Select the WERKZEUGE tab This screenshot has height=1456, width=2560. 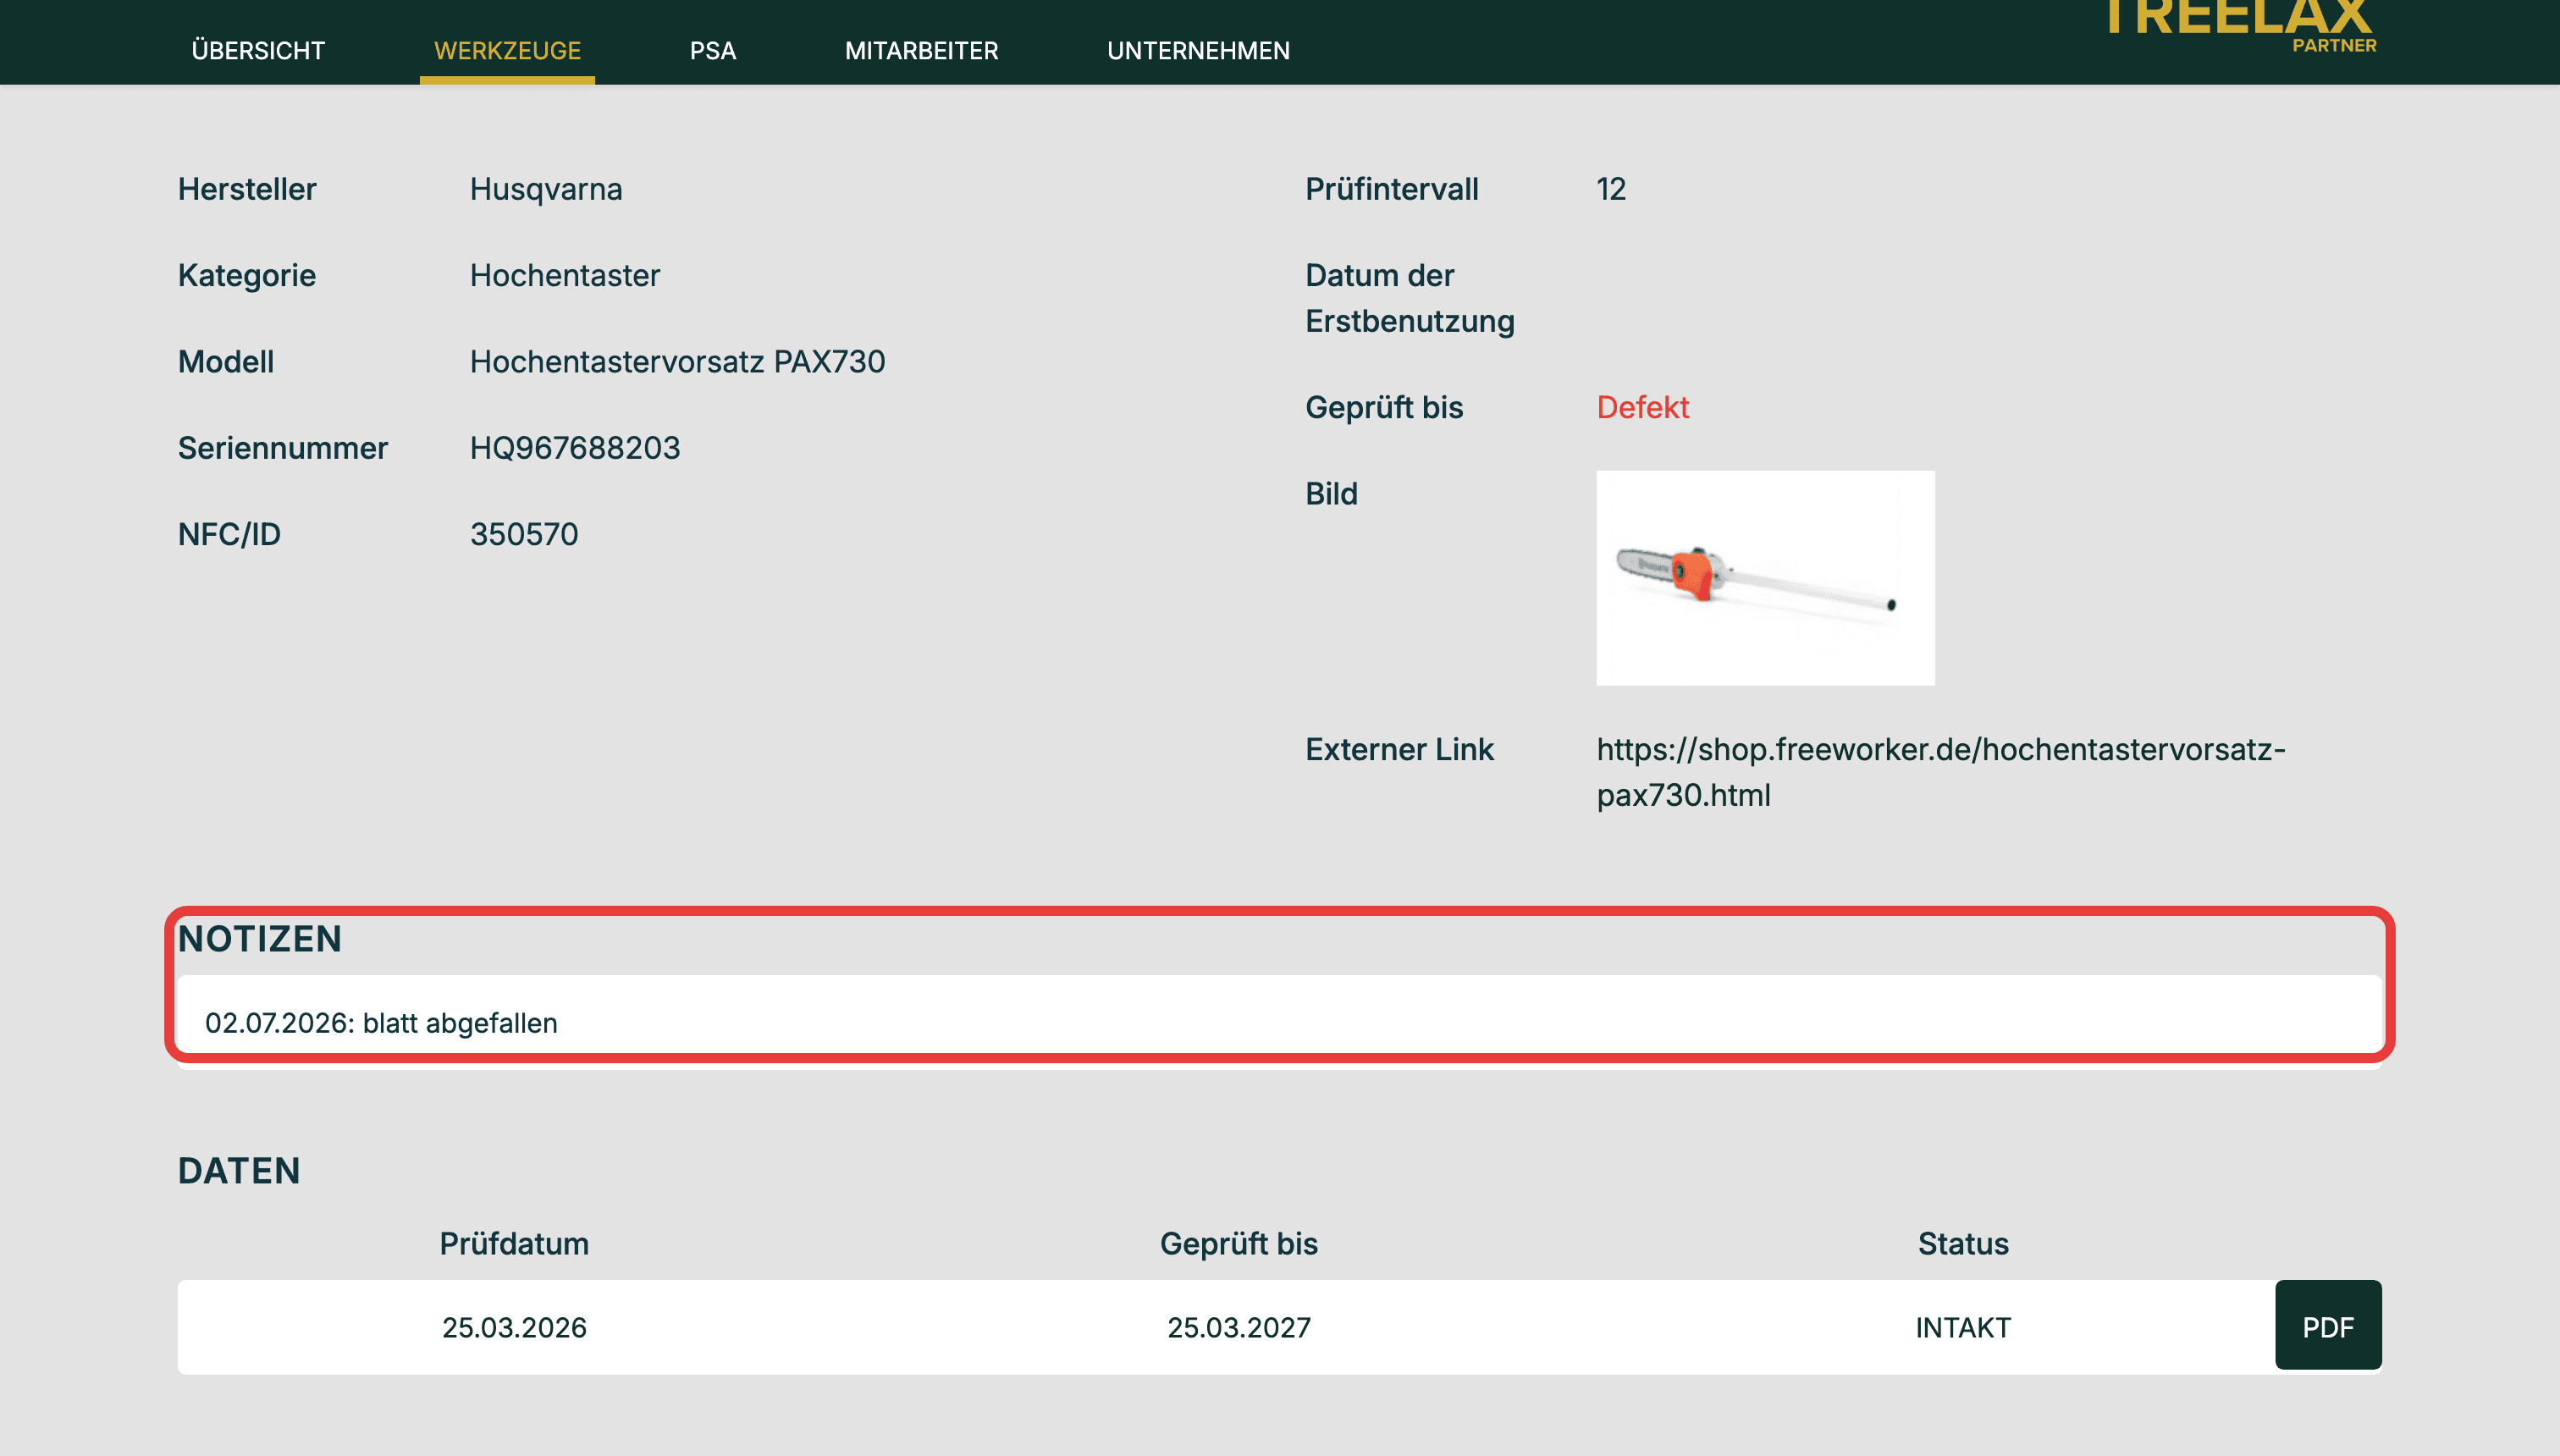pyautogui.click(x=507, y=51)
